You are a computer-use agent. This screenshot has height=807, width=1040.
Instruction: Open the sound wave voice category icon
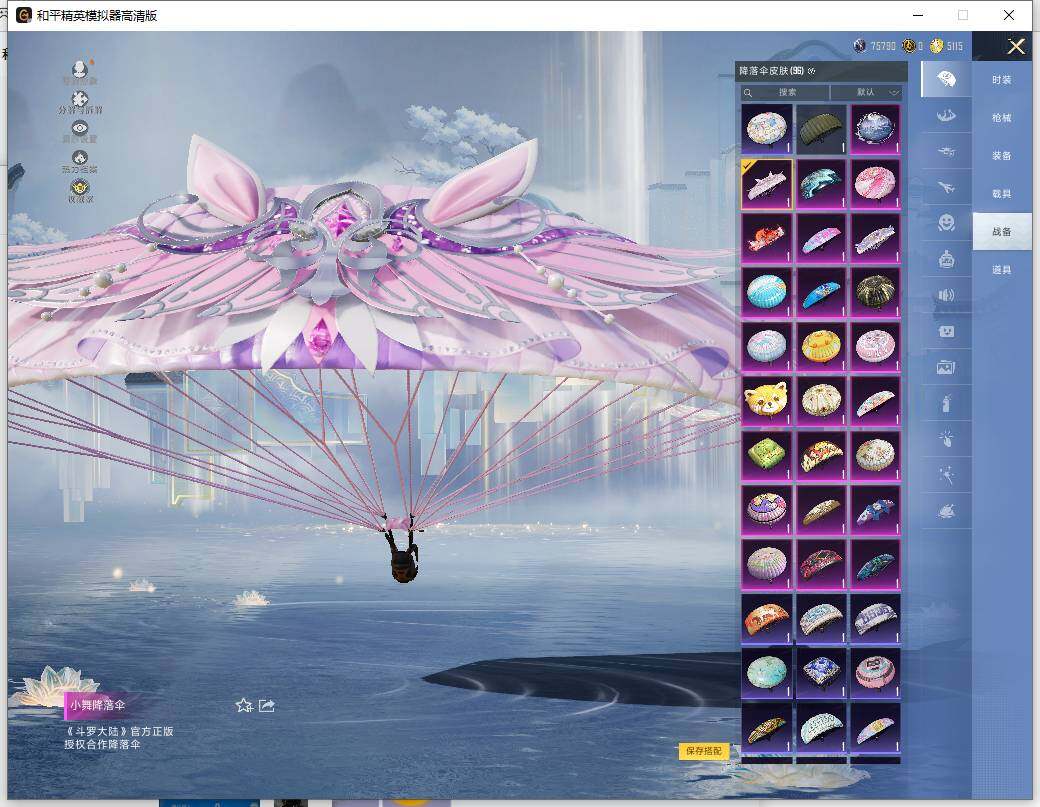point(946,295)
